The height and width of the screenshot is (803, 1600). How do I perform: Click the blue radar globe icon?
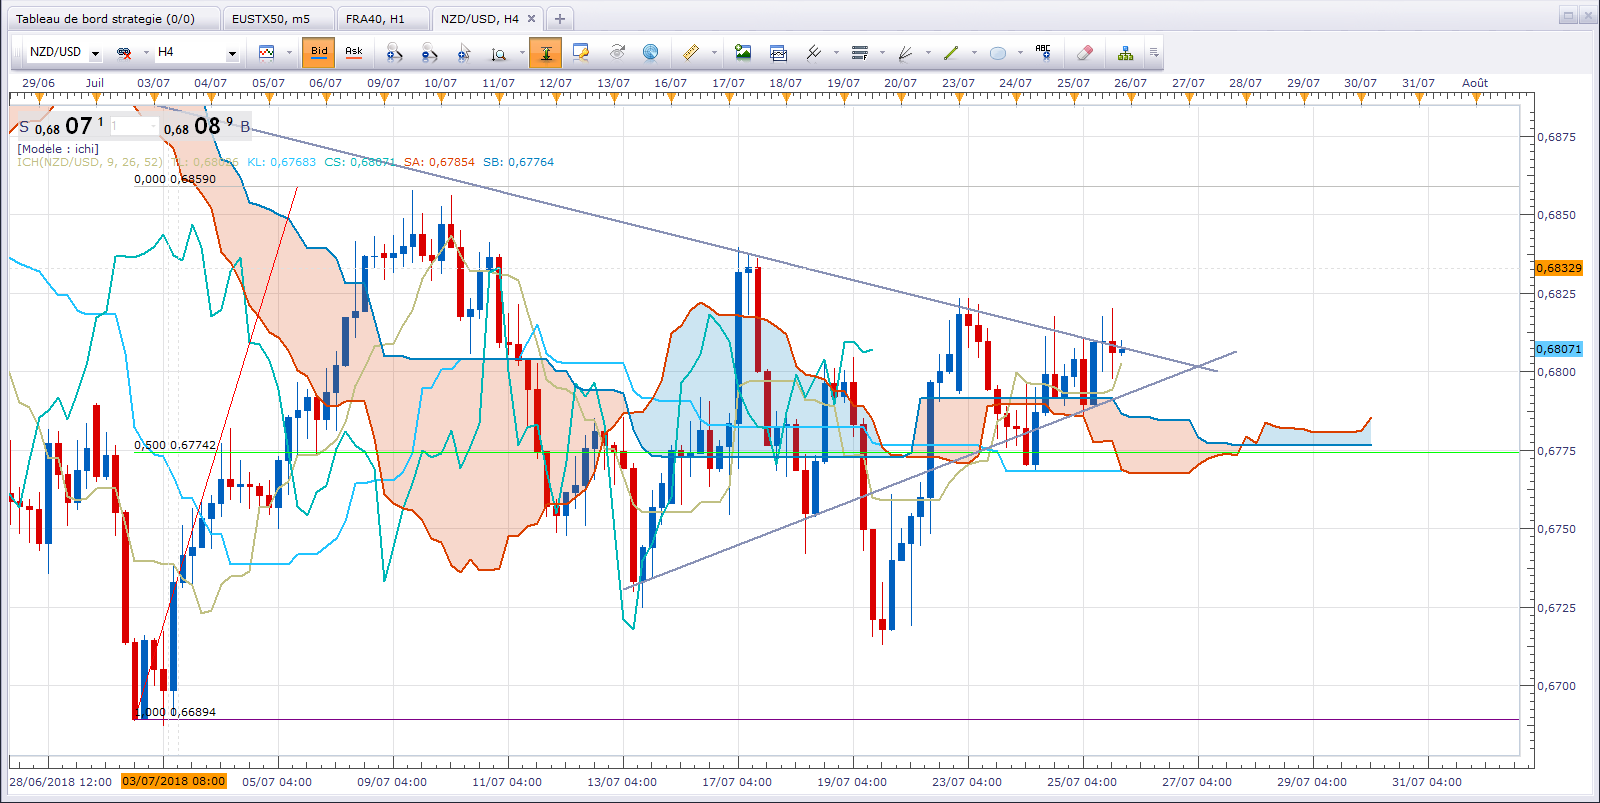coord(651,52)
